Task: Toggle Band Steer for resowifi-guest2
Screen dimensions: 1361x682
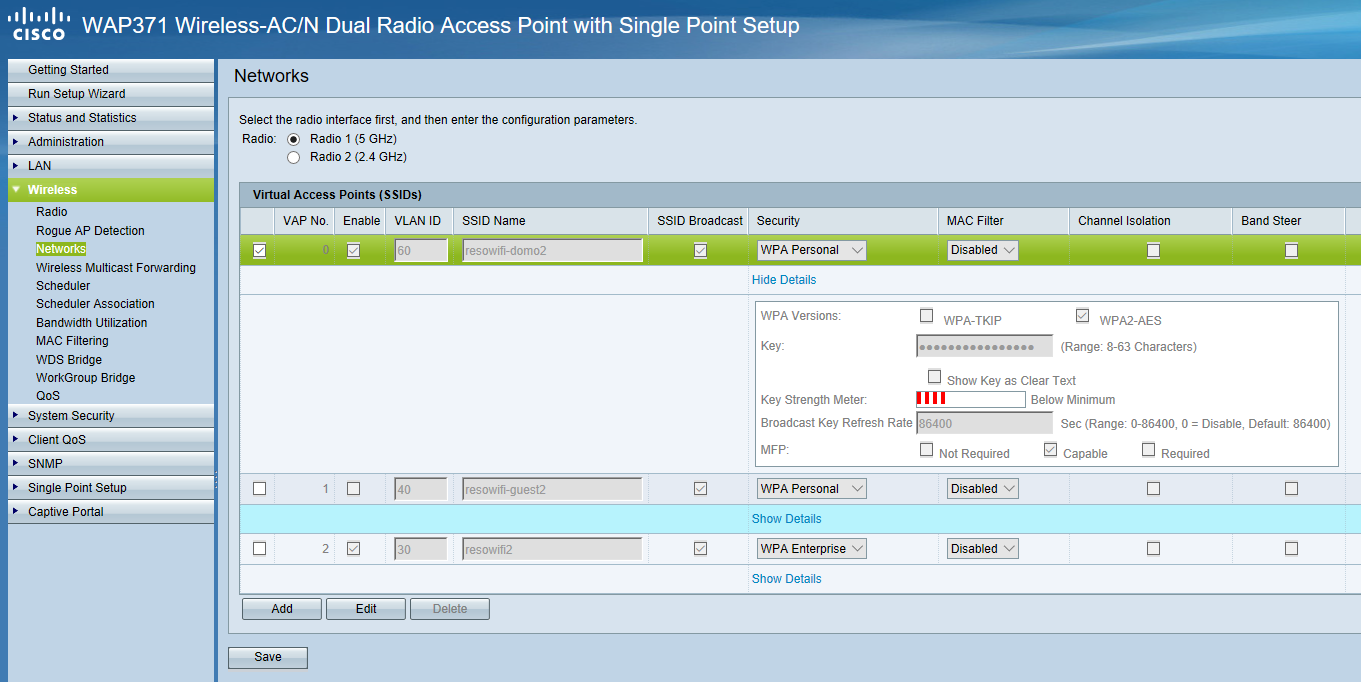Action: (x=1291, y=489)
